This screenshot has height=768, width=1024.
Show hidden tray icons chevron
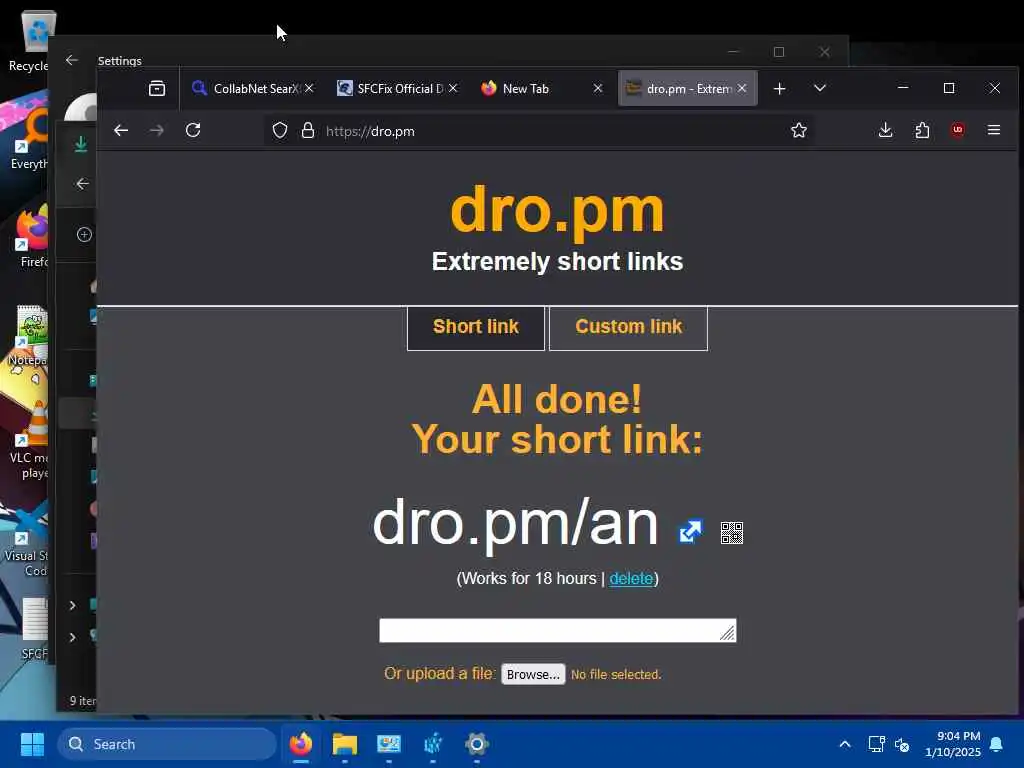(844, 744)
